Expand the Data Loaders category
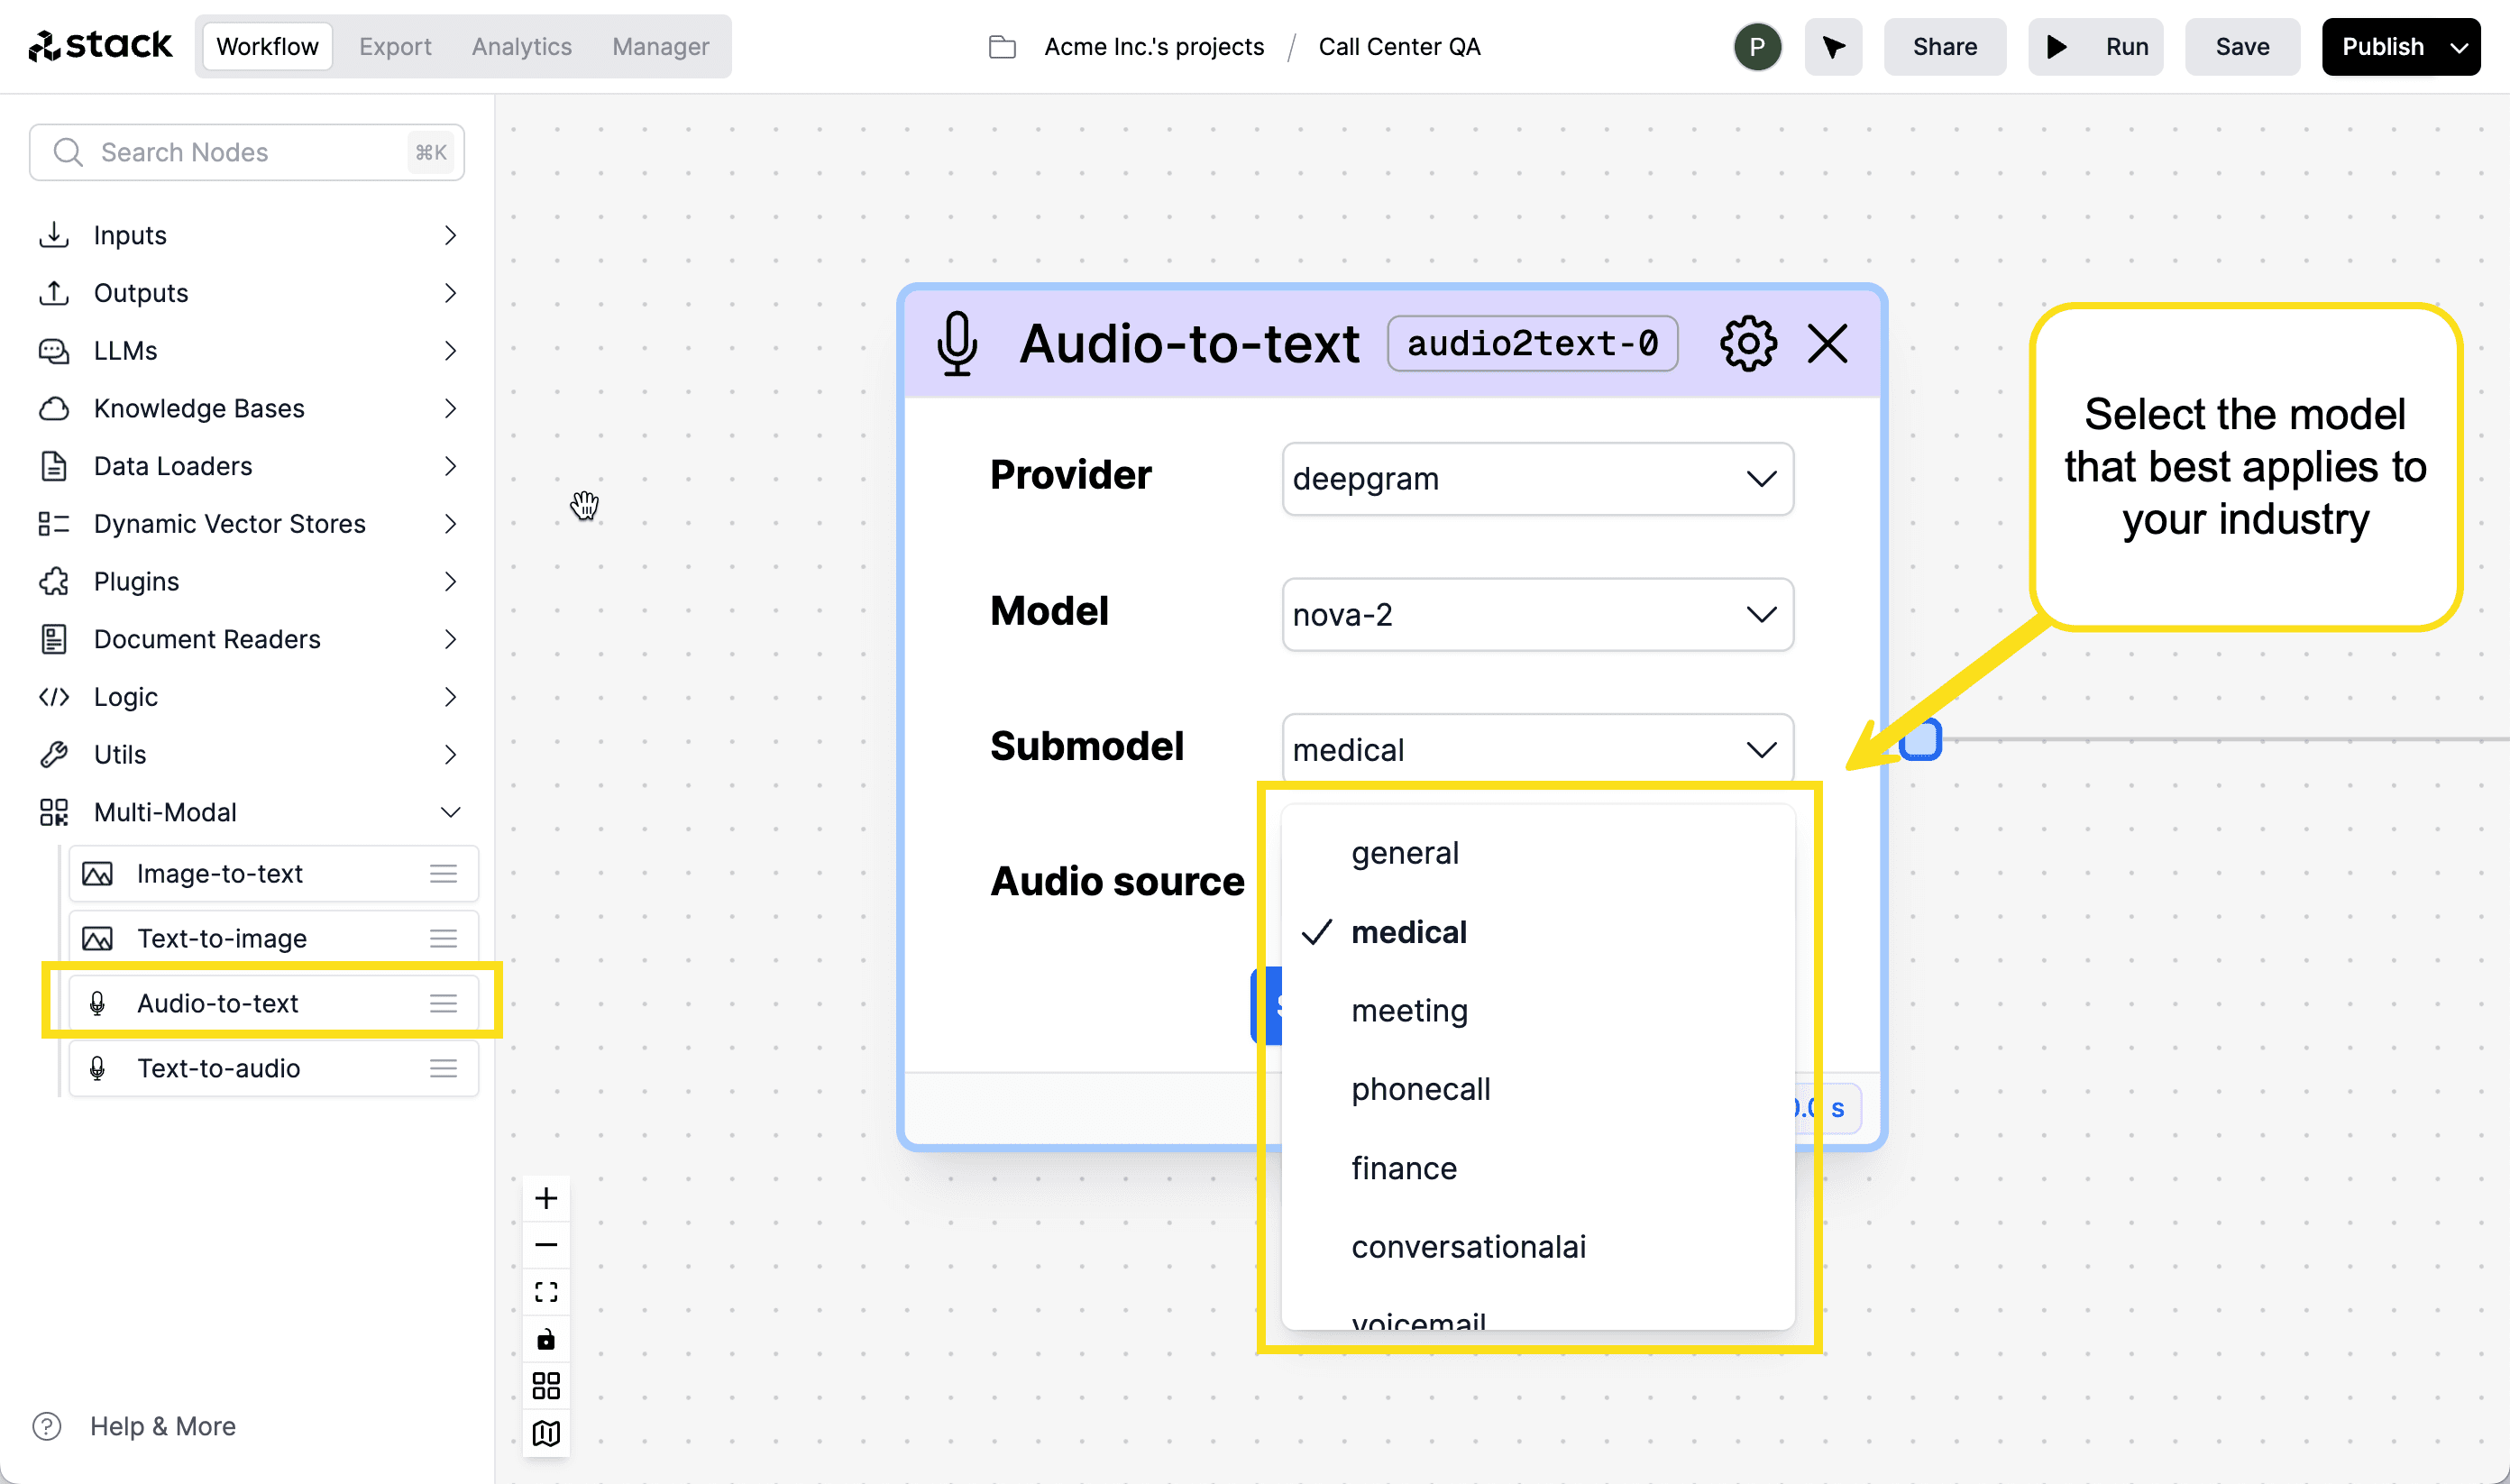 pyautogui.click(x=248, y=467)
